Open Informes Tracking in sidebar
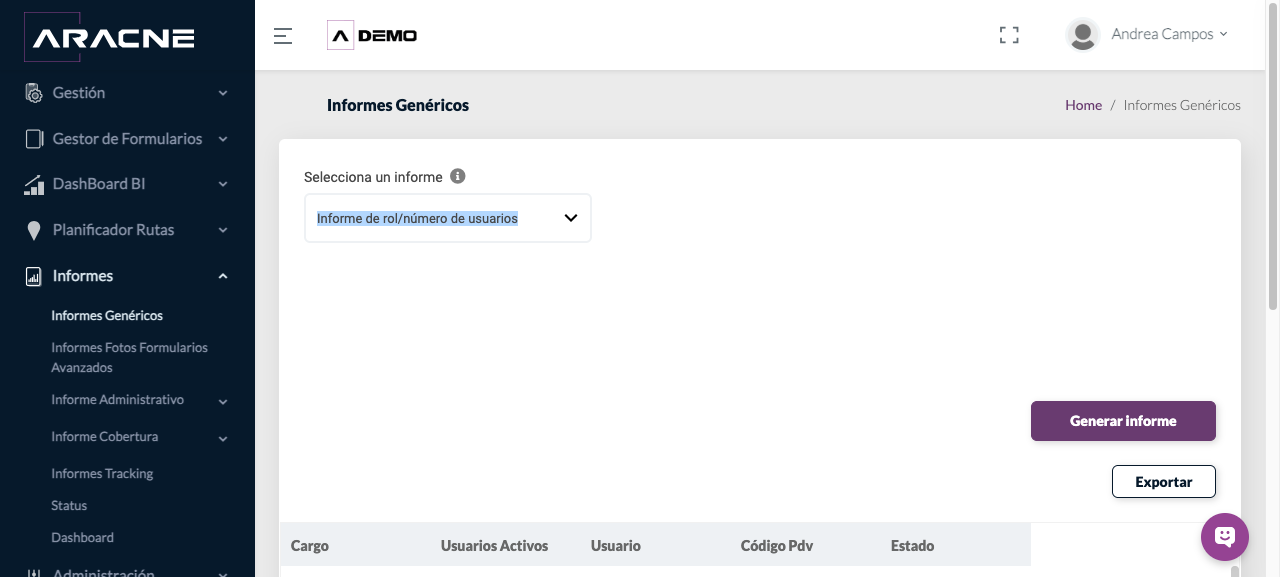1280x577 pixels. [102, 473]
